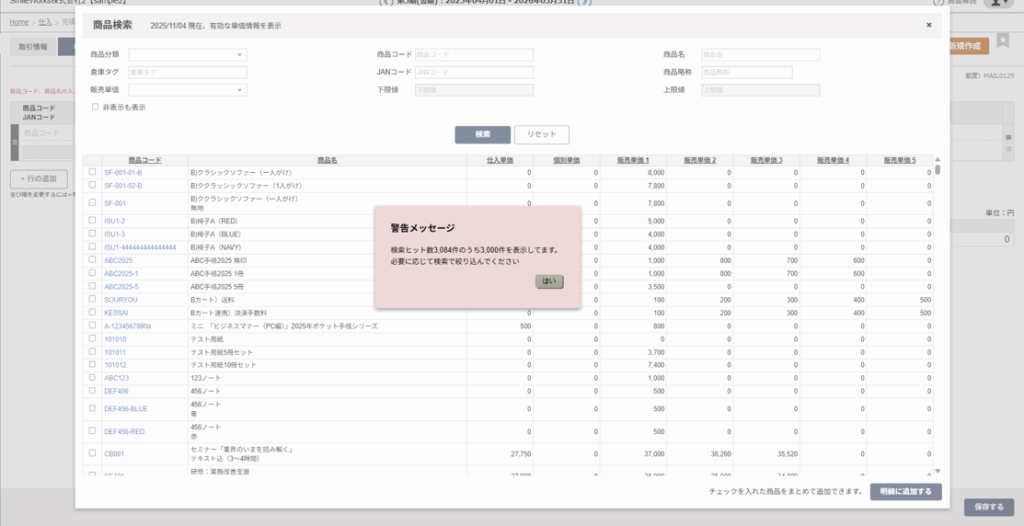Open the 販売単価 dropdown
Viewport: 1024px width, 526px height.
(x=187, y=90)
